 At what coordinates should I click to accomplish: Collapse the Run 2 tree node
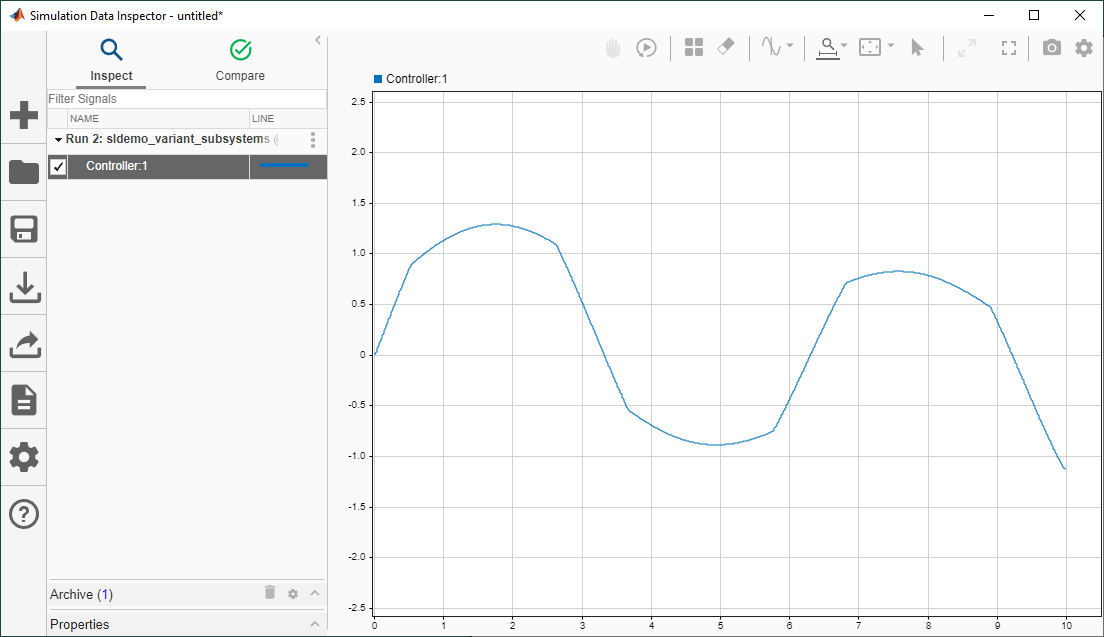point(58,140)
